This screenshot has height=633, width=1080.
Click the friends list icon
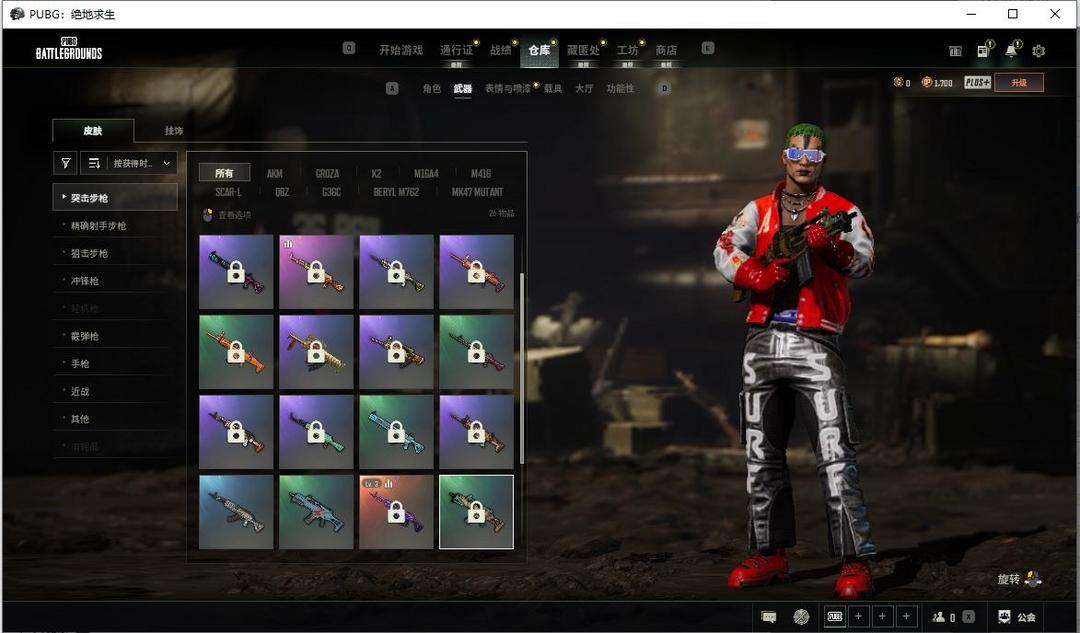point(940,617)
